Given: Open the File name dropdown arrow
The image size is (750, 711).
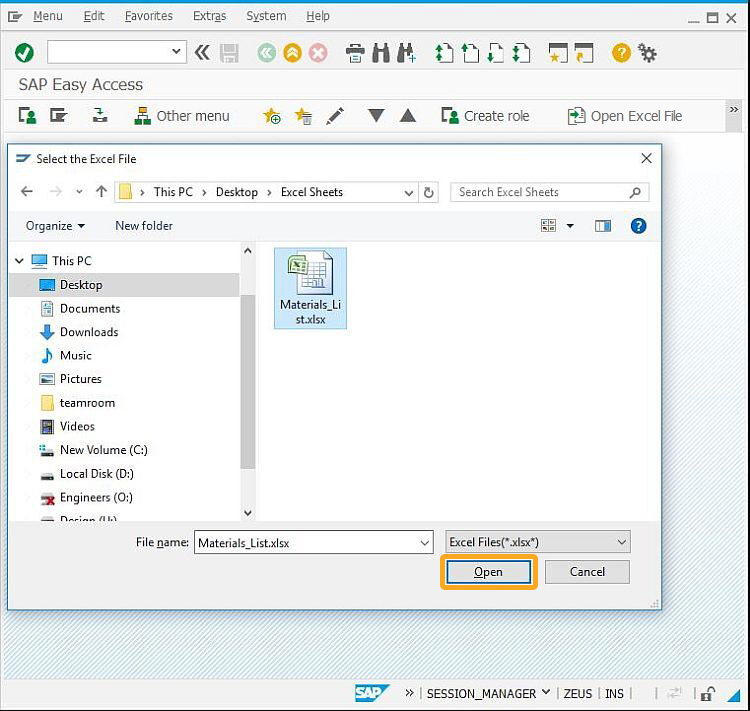Looking at the screenshot, I should pos(424,543).
